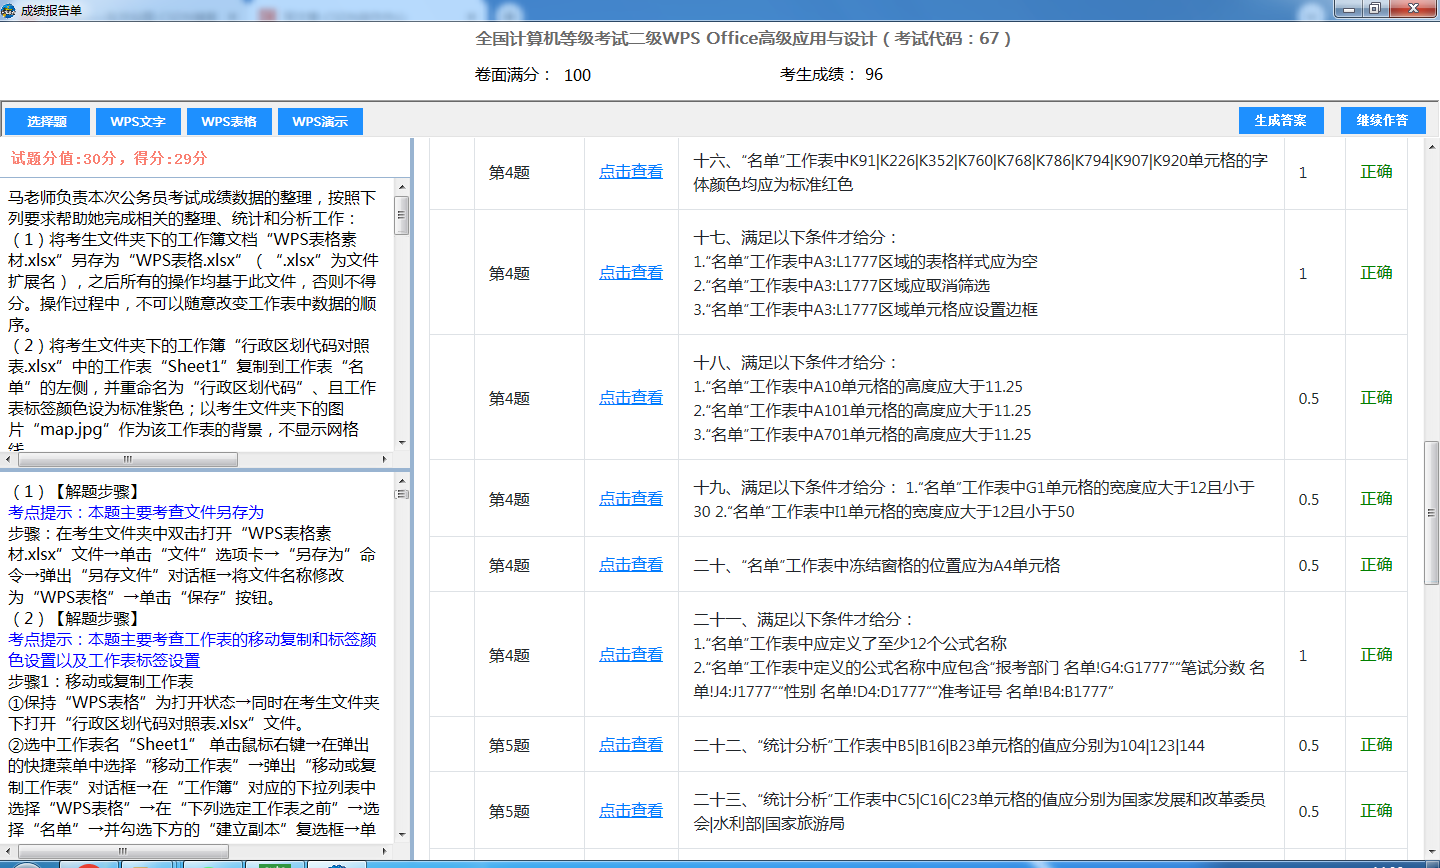Select the 二十一 description about 公式名称

coord(979,655)
